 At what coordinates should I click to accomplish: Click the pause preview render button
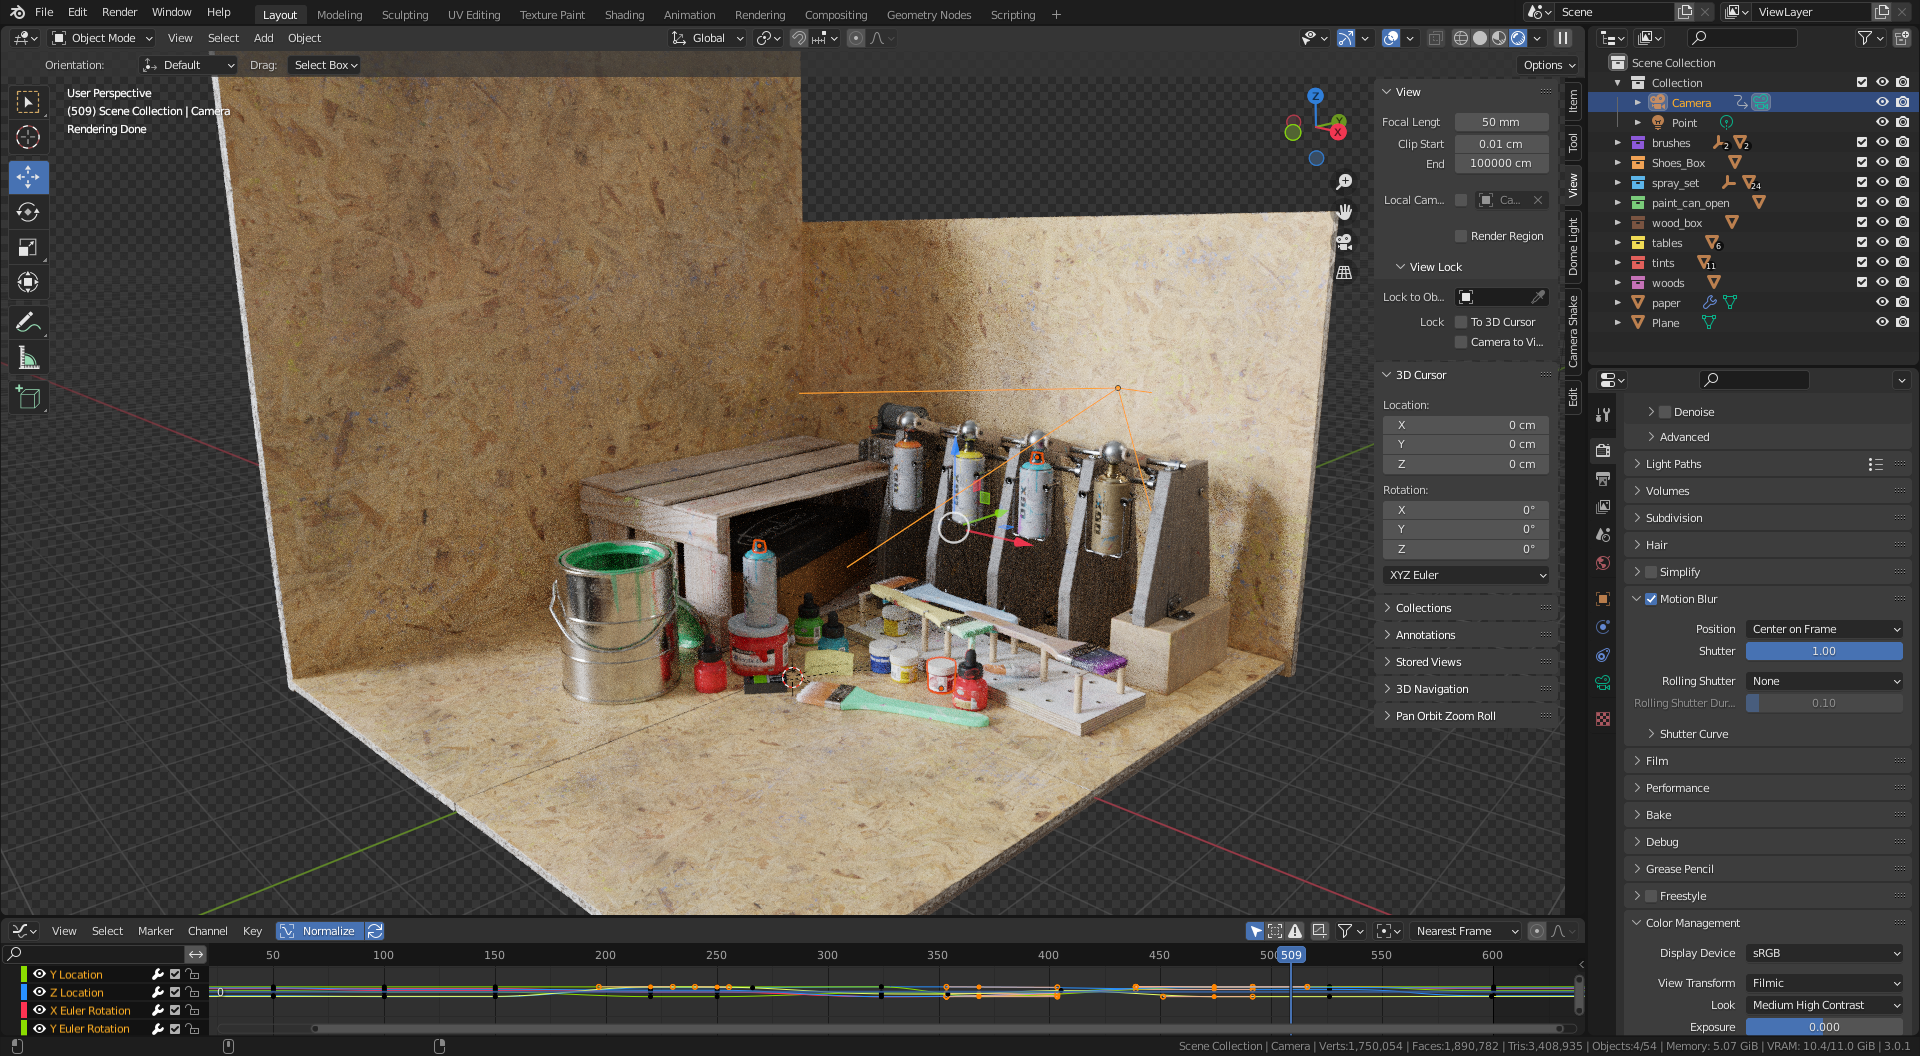tap(1563, 38)
